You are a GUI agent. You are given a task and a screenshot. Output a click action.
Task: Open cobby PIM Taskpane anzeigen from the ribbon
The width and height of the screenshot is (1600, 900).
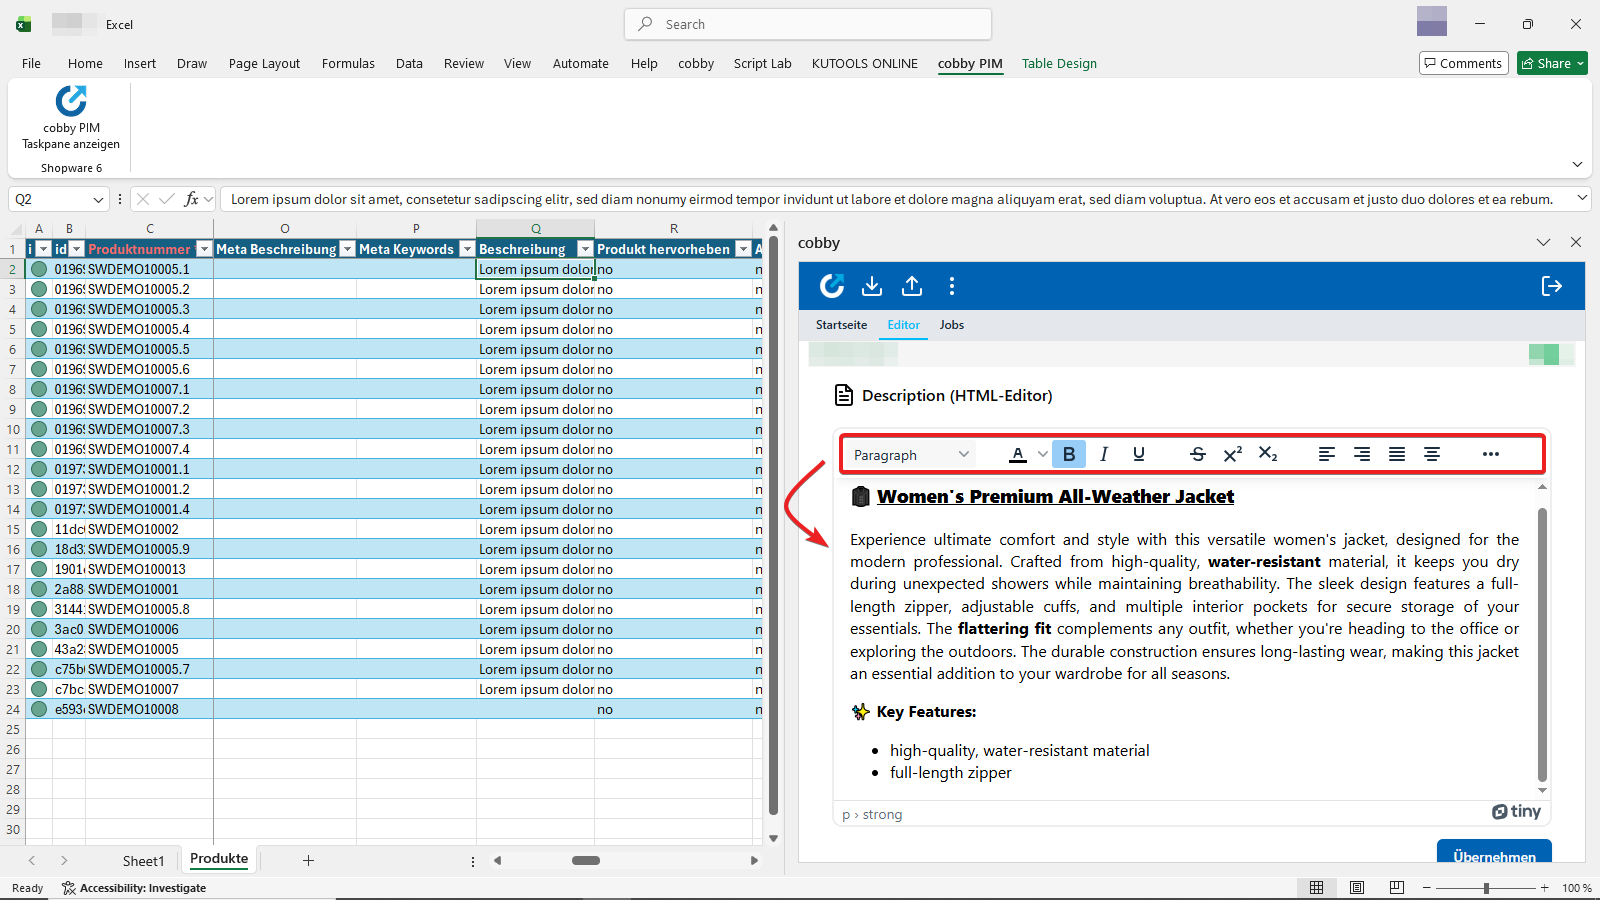pyautogui.click(x=69, y=119)
